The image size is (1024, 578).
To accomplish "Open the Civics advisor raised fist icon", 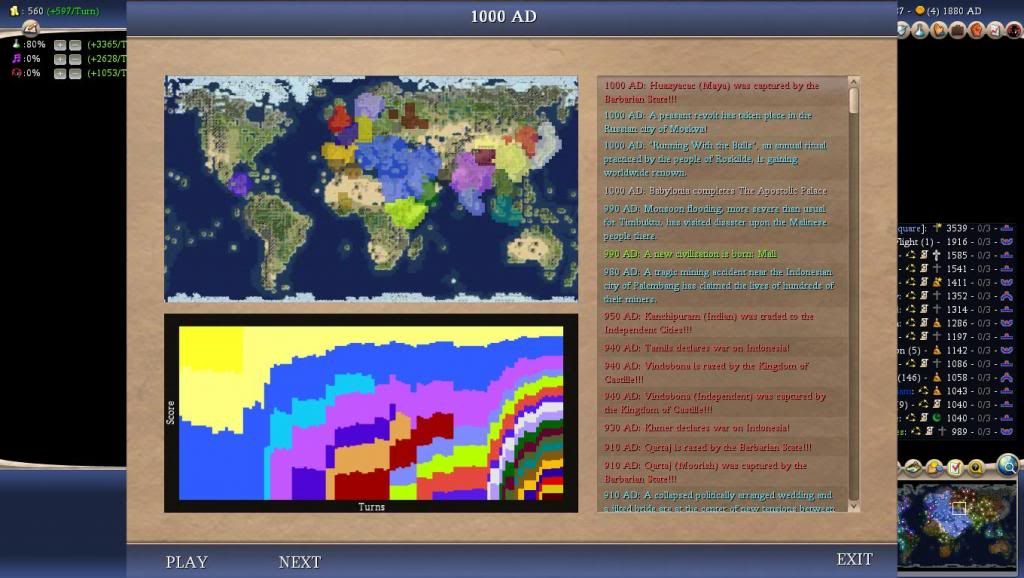I will (976, 30).
